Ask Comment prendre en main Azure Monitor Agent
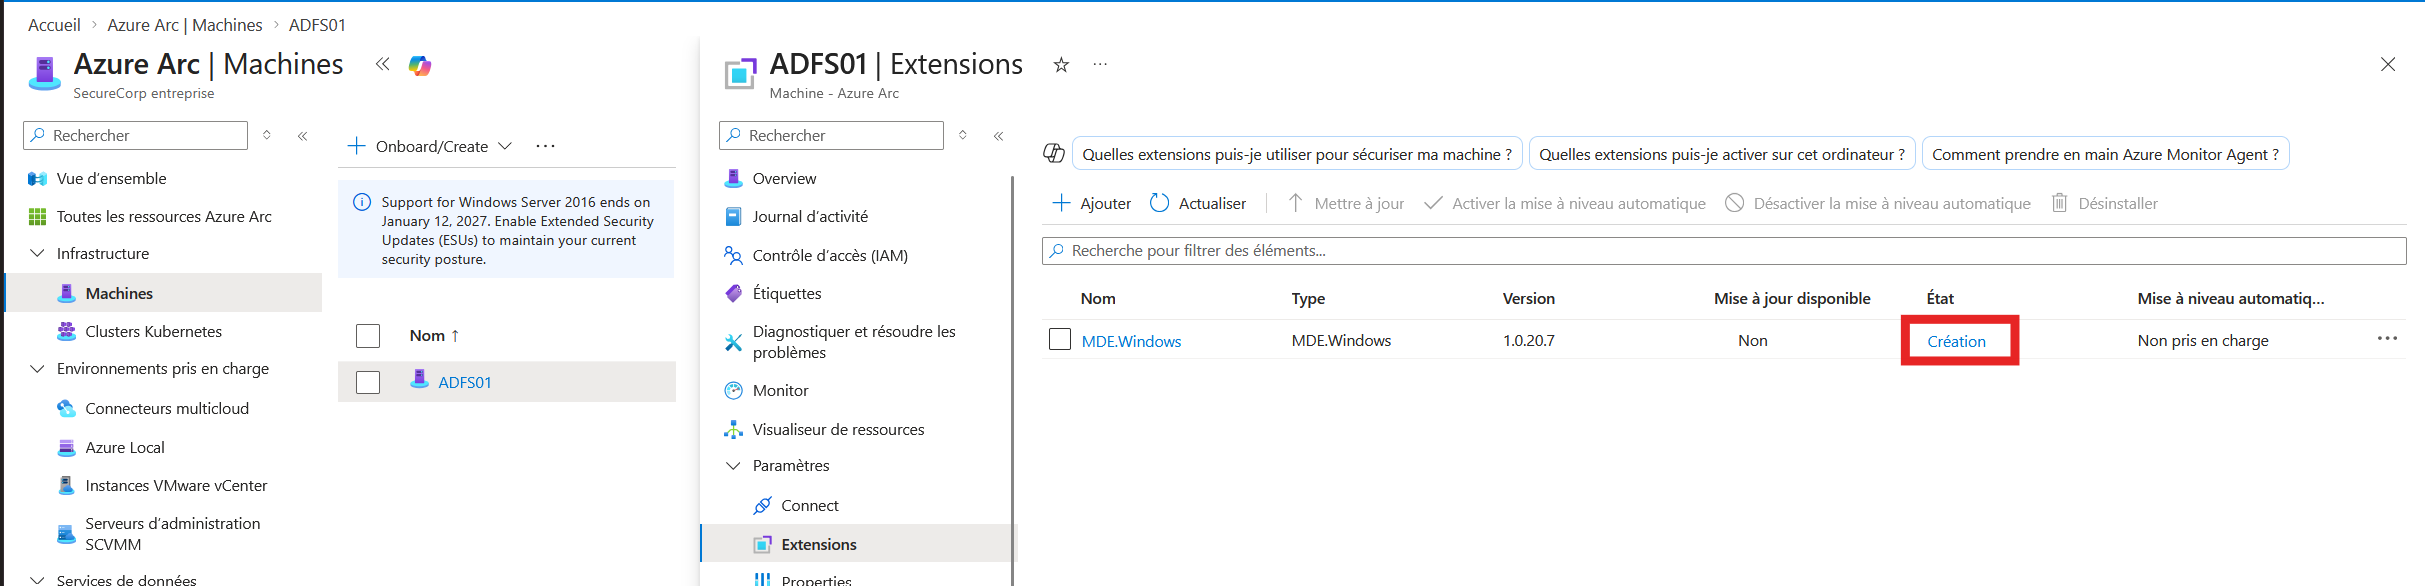 point(2105,154)
